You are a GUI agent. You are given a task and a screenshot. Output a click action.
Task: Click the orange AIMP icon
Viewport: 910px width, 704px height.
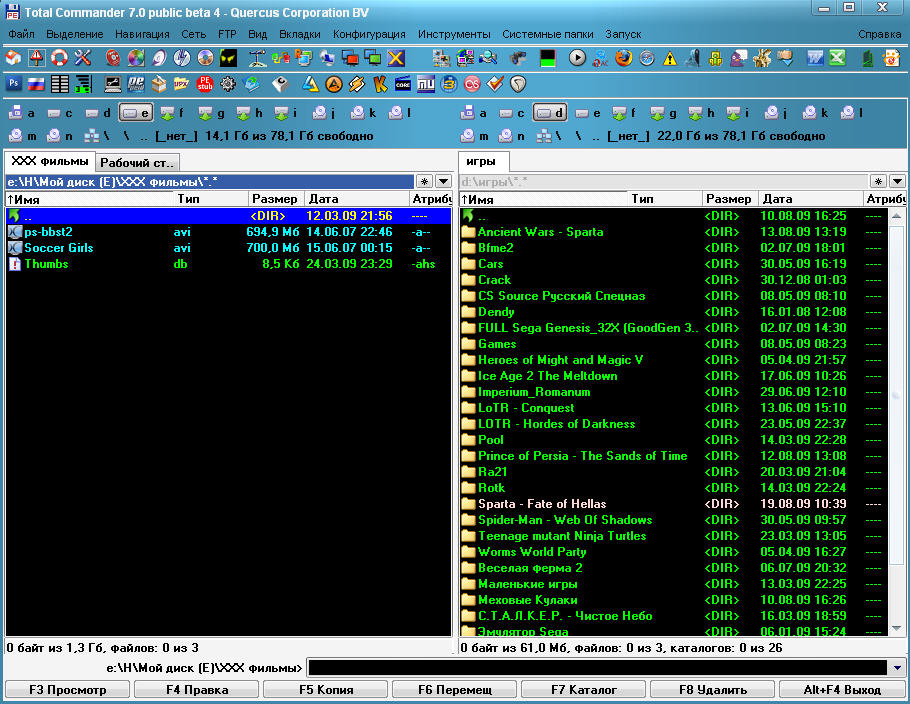(x=333, y=84)
